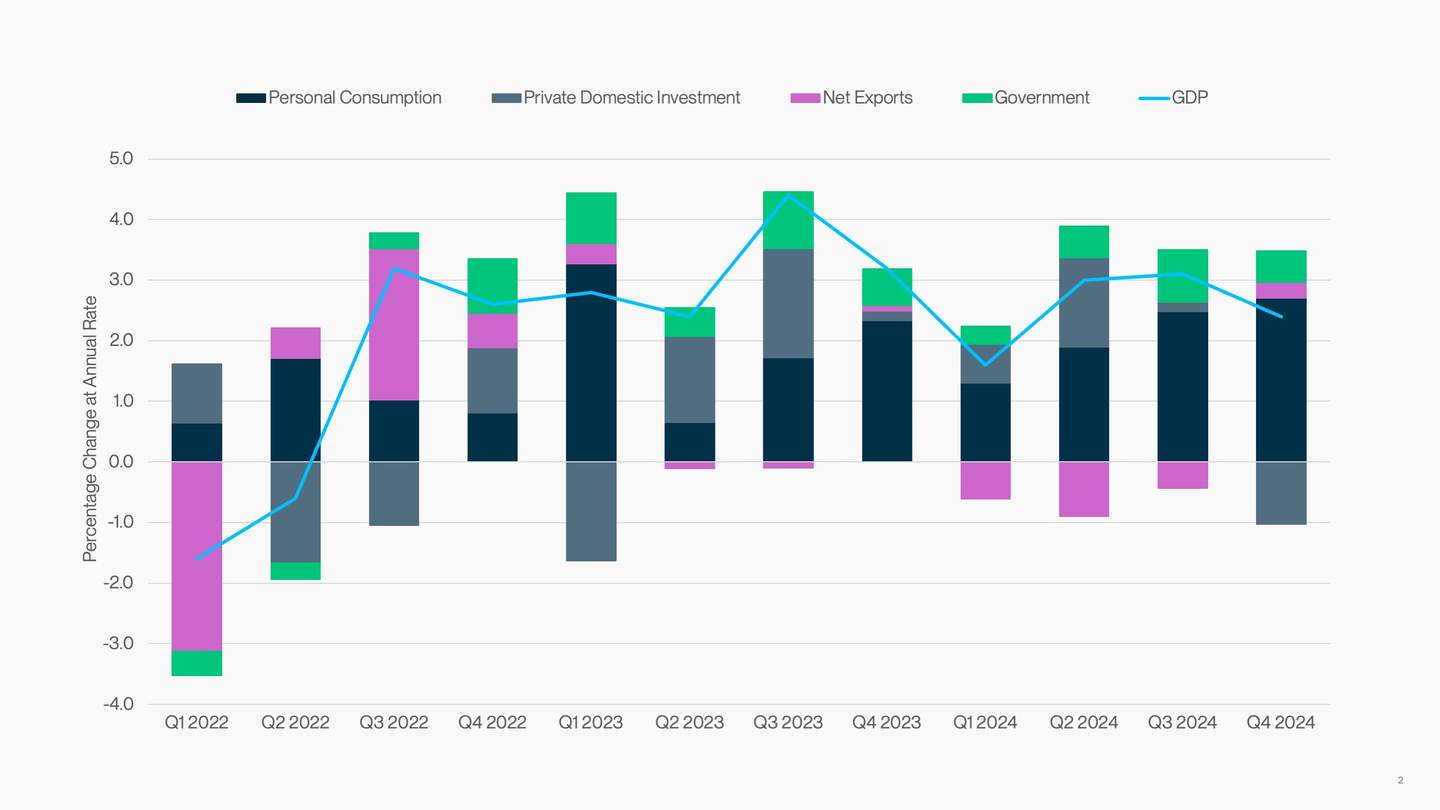Select the Q2 2023 axis label

click(x=689, y=722)
